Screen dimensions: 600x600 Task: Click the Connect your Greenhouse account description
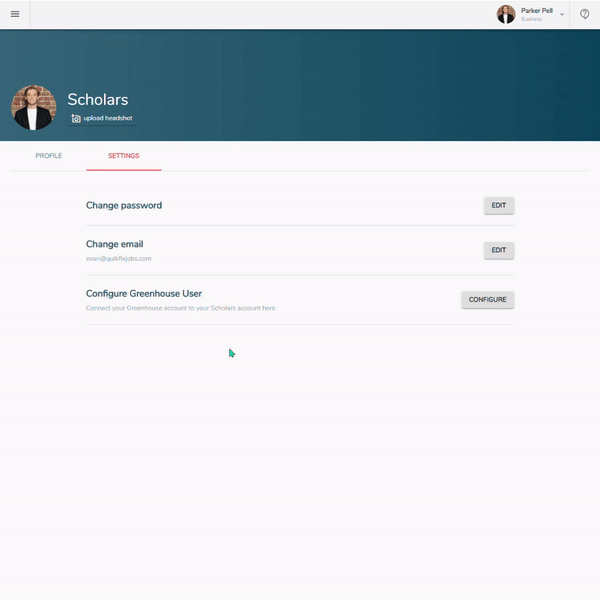(x=180, y=308)
